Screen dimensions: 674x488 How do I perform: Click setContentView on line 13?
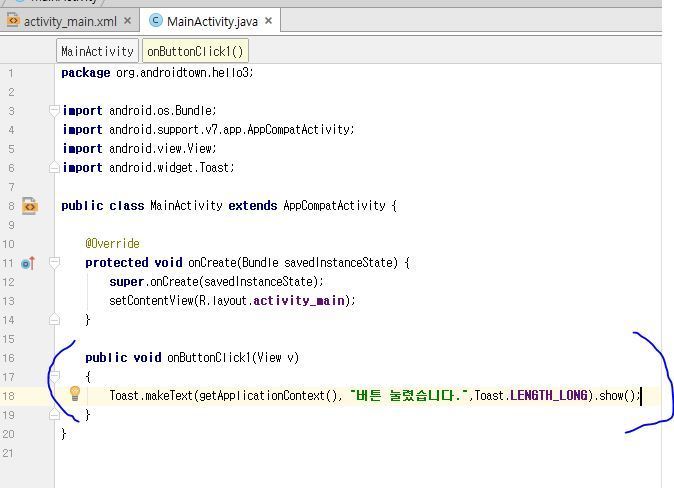[x=152, y=301]
